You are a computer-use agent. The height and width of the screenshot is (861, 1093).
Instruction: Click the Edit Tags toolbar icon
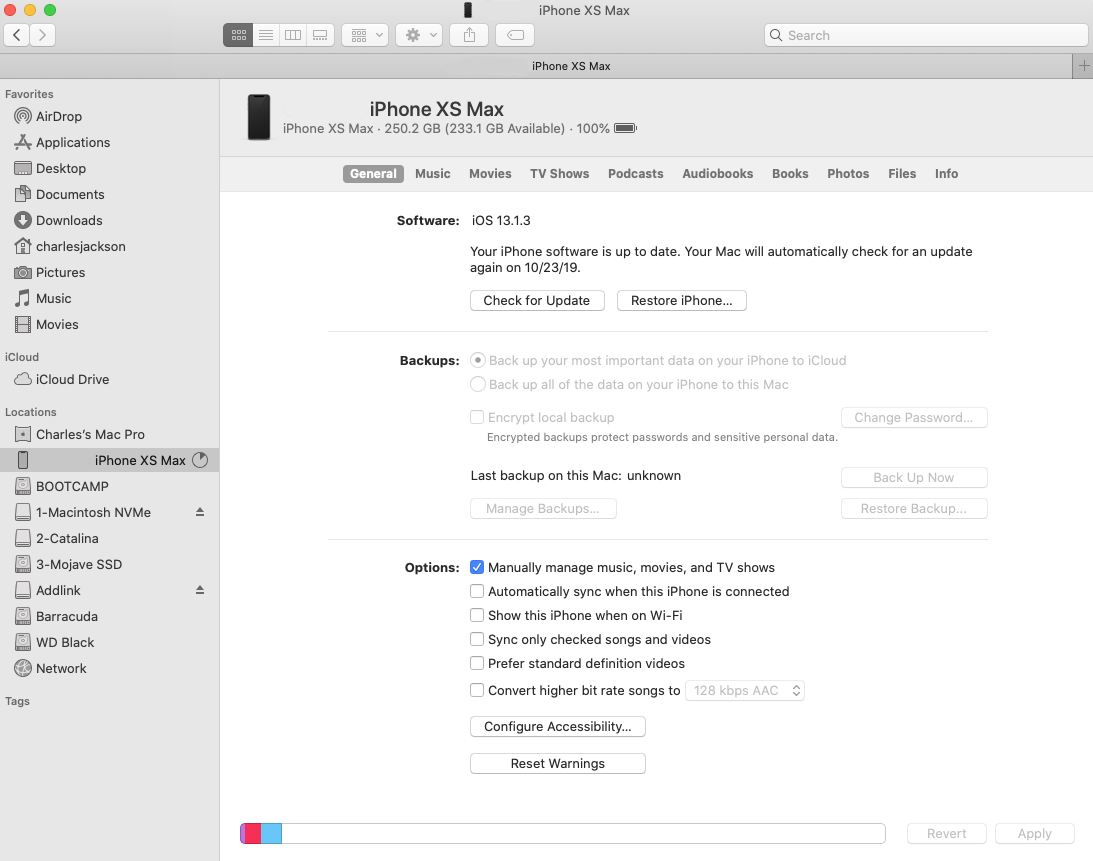click(515, 35)
